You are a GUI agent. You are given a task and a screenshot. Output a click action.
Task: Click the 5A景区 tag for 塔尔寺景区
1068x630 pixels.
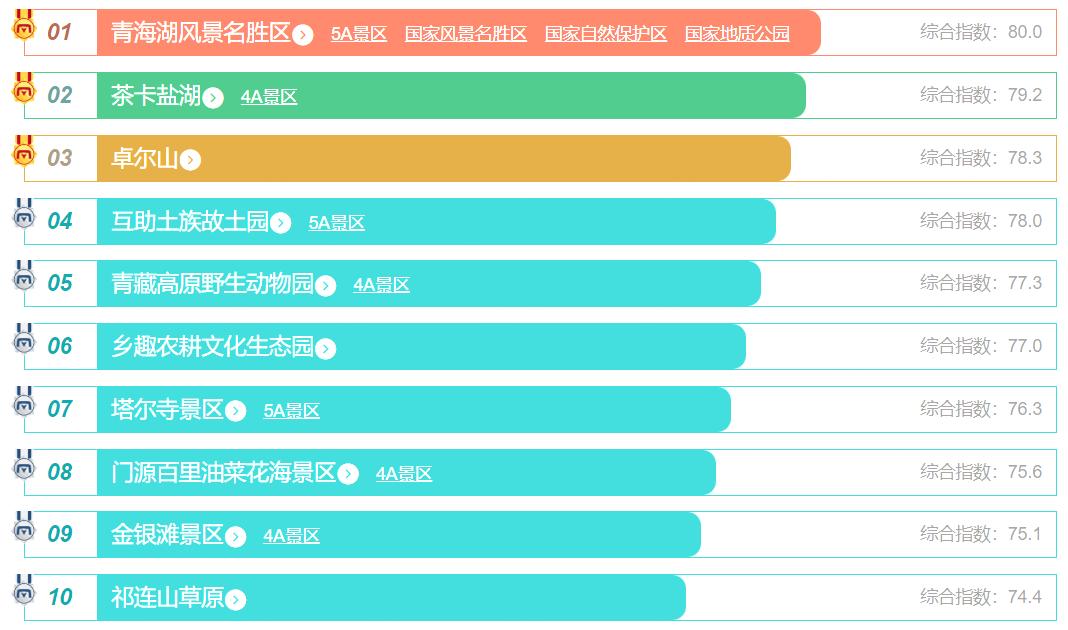point(291,411)
